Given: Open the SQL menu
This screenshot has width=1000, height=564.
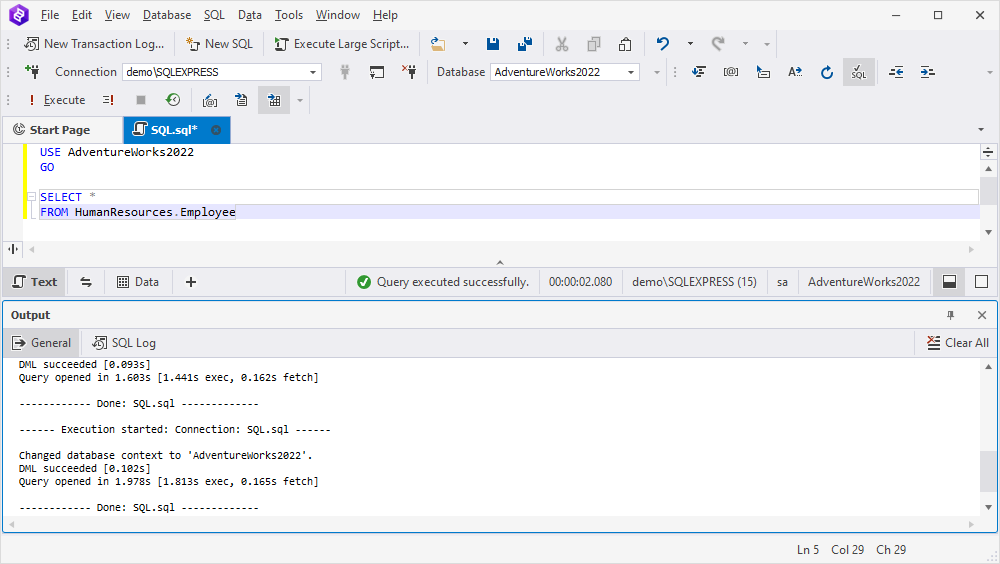Looking at the screenshot, I should 214,15.
